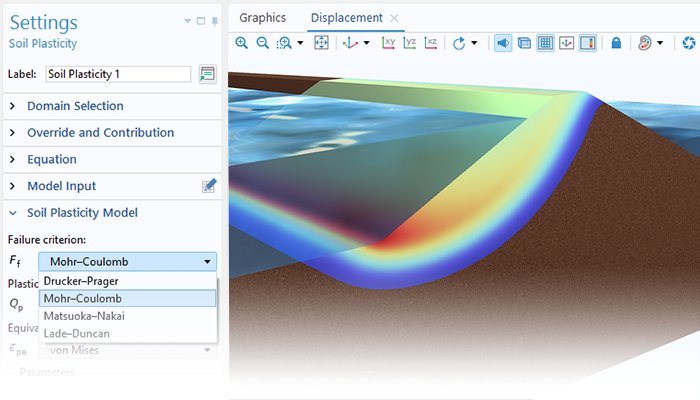This screenshot has width=700, height=400.
Task: Click the Settings panel maximize icon
Action: [x=201, y=21]
